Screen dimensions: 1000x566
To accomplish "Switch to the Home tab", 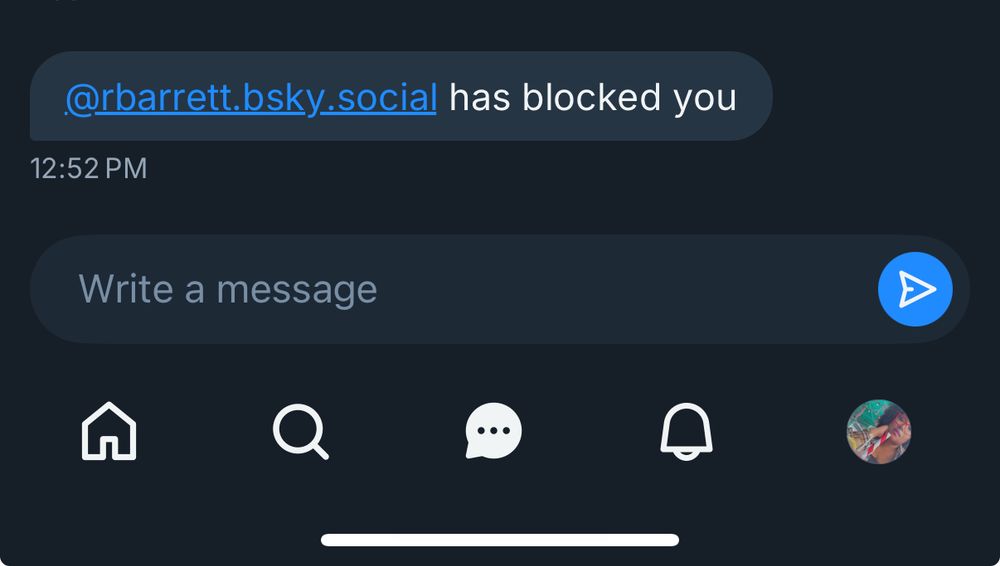I will (x=109, y=431).
